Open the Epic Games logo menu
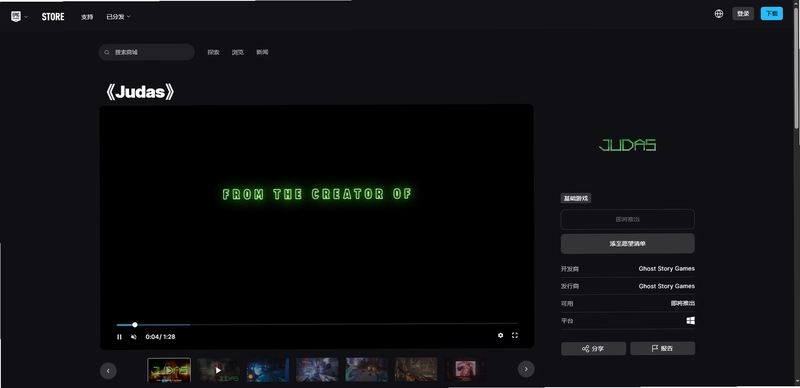800x388 pixels. pos(16,16)
